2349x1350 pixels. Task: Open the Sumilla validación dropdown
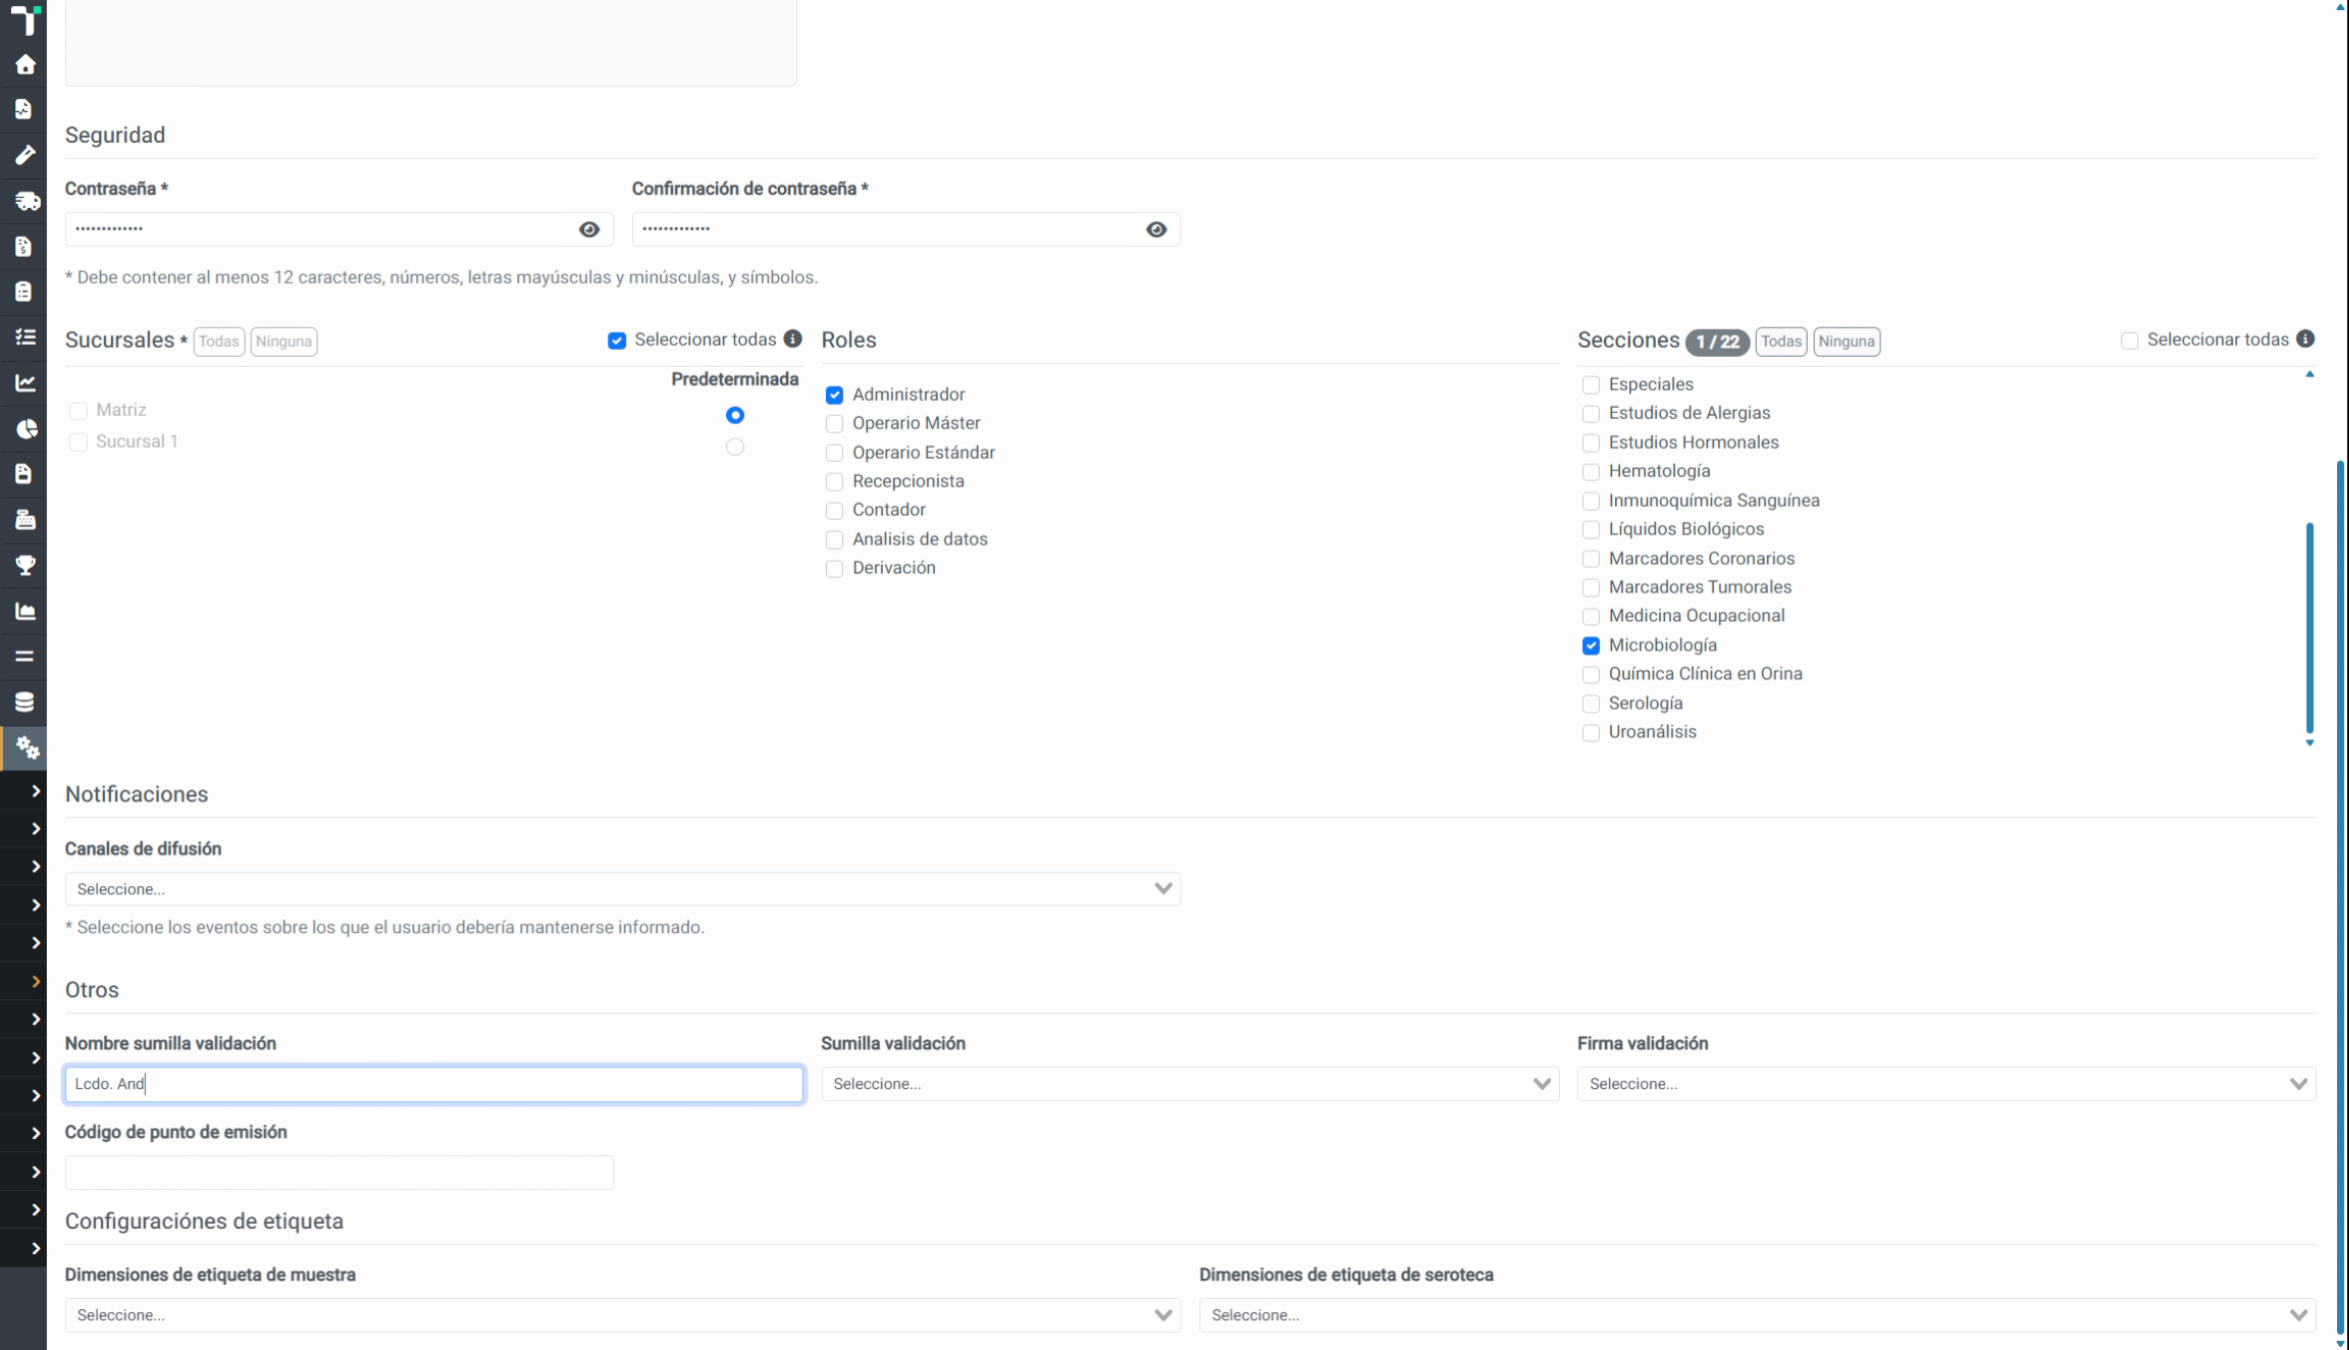coord(1190,1084)
